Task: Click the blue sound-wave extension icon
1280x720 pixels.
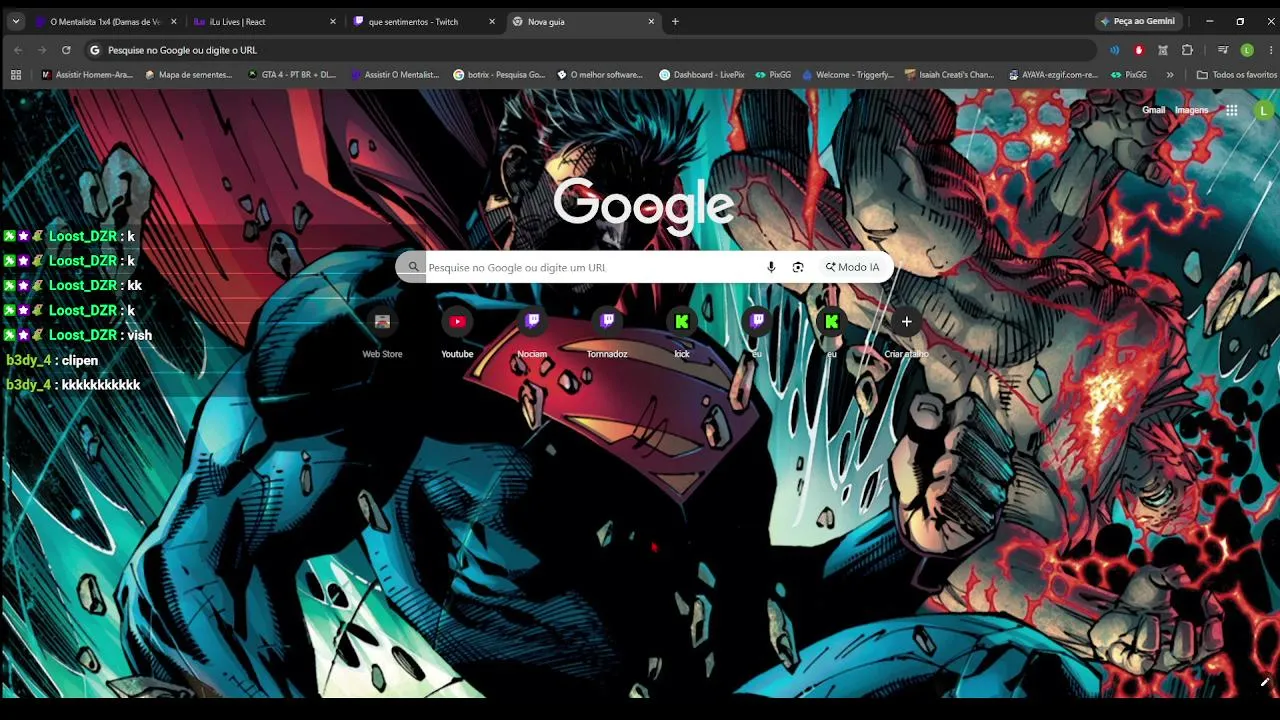Action: pos(1115,50)
